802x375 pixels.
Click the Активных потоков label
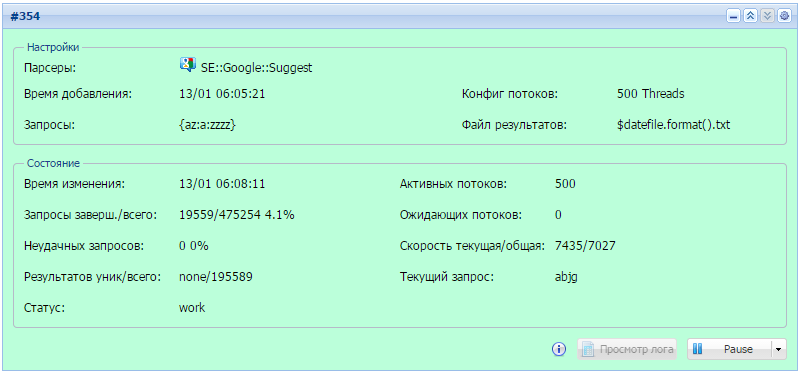click(x=453, y=184)
